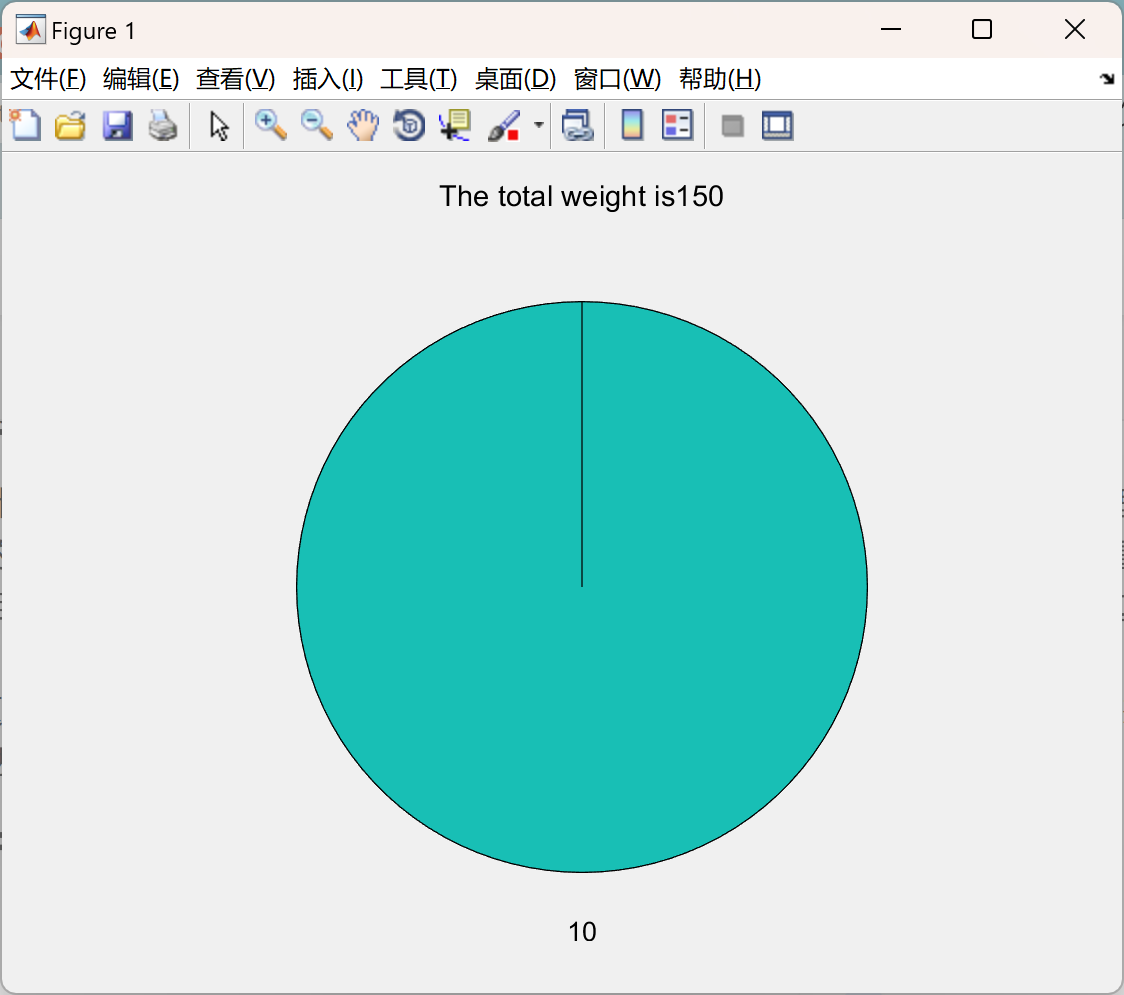Open the 文件(F) menu
Viewport: 1124px width, 995px height.
(48, 79)
